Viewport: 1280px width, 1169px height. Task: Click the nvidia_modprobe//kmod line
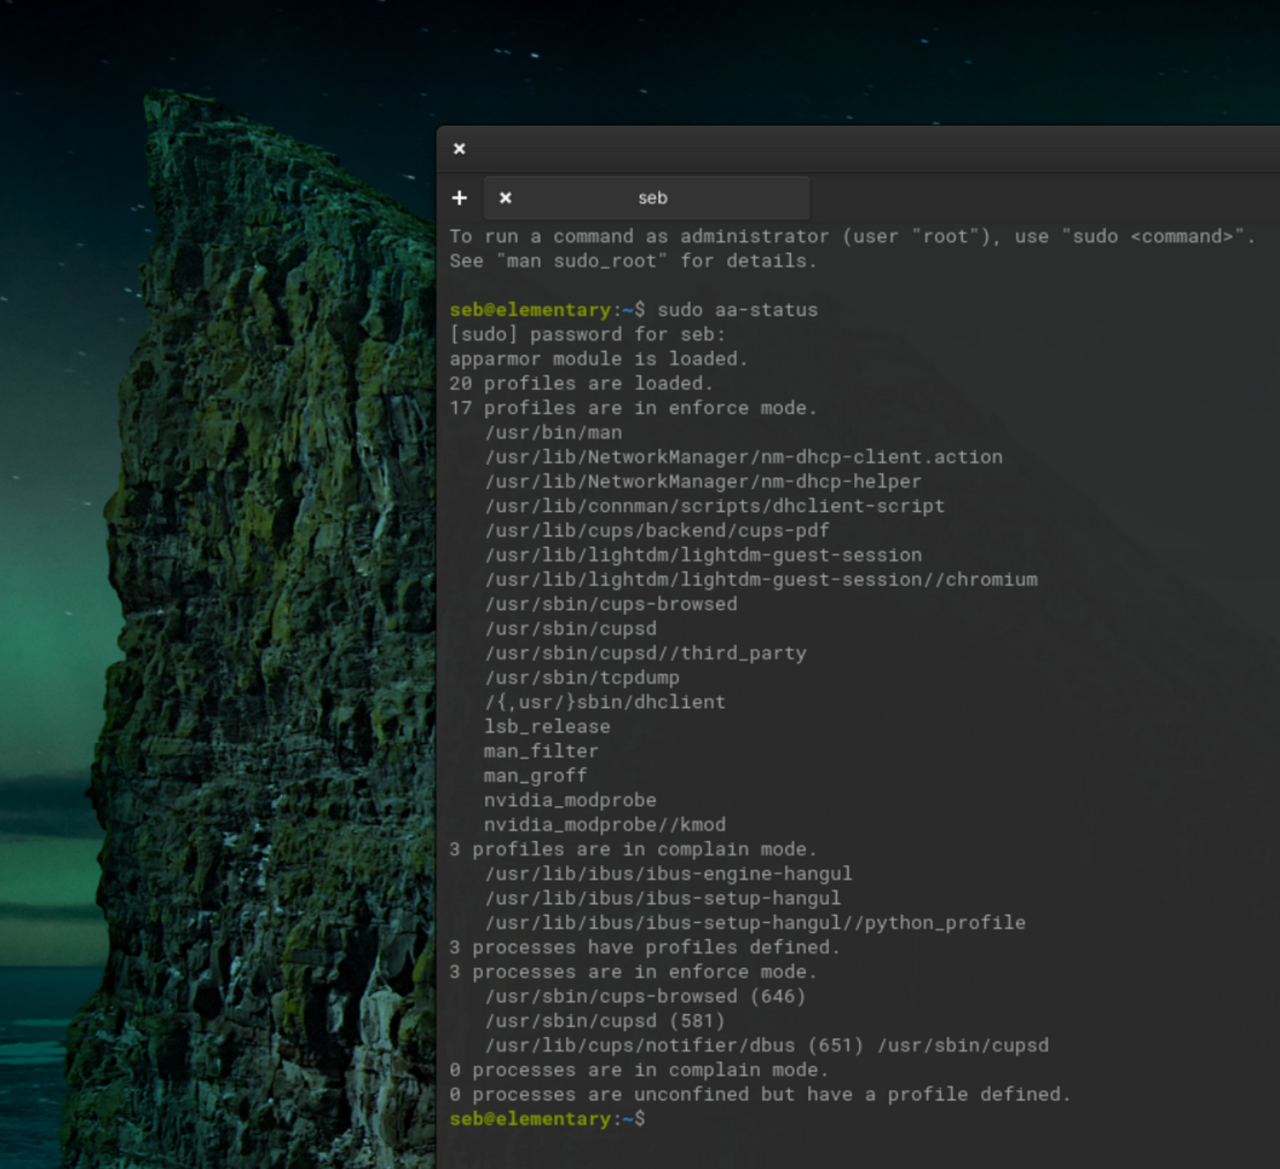coord(604,825)
